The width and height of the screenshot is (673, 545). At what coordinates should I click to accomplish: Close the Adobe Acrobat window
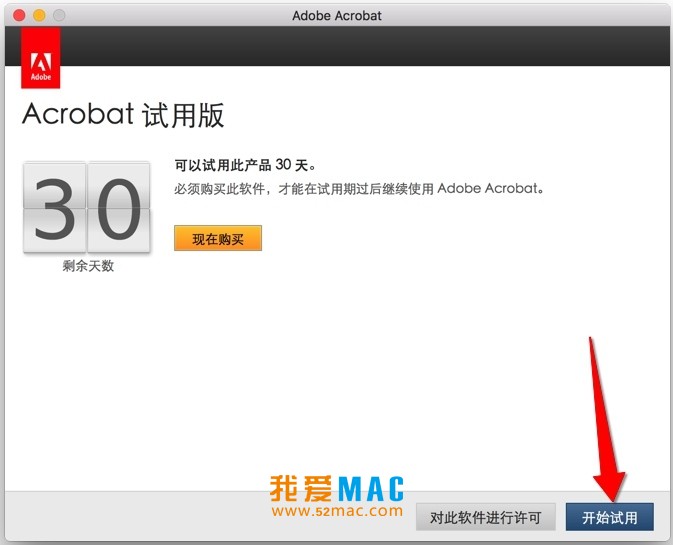pos(19,15)
